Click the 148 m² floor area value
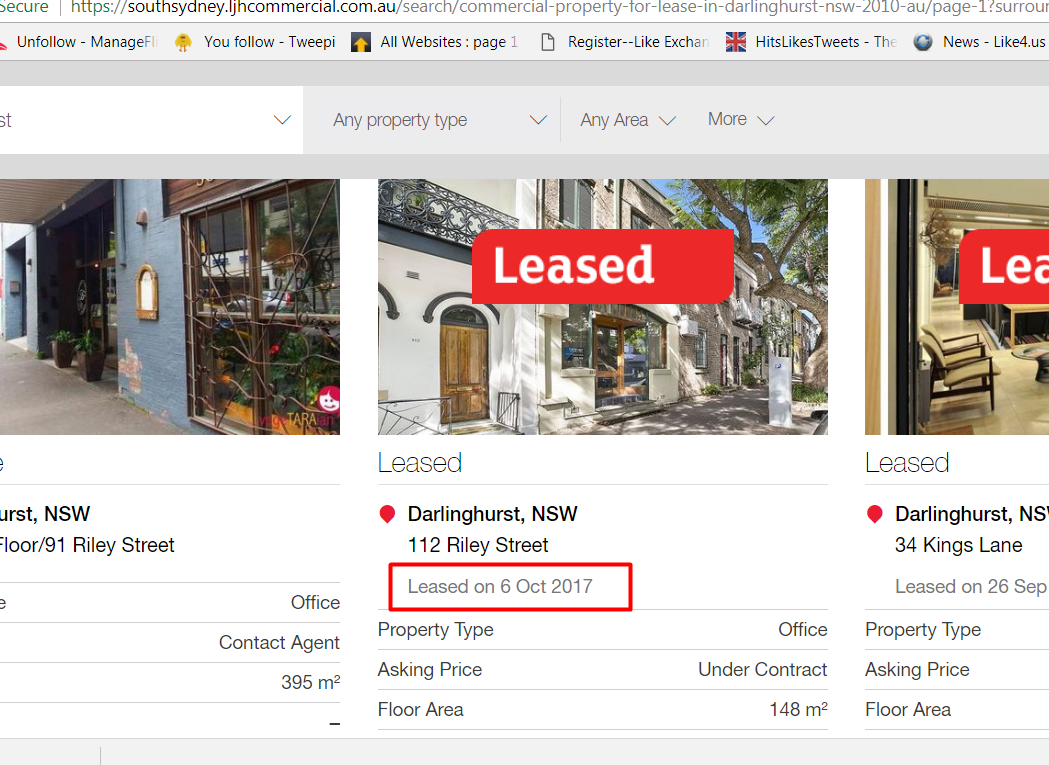 click(799, 709)
